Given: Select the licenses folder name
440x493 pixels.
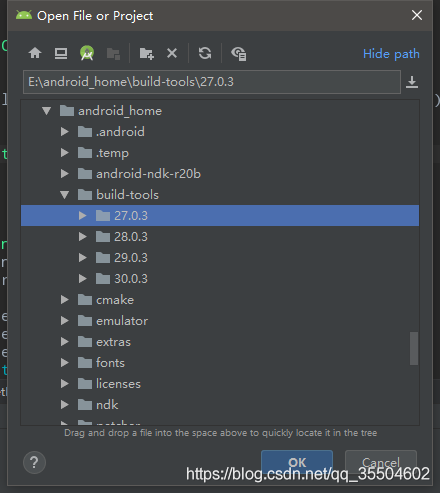Looking at the screenshot, I should point(118,384).
